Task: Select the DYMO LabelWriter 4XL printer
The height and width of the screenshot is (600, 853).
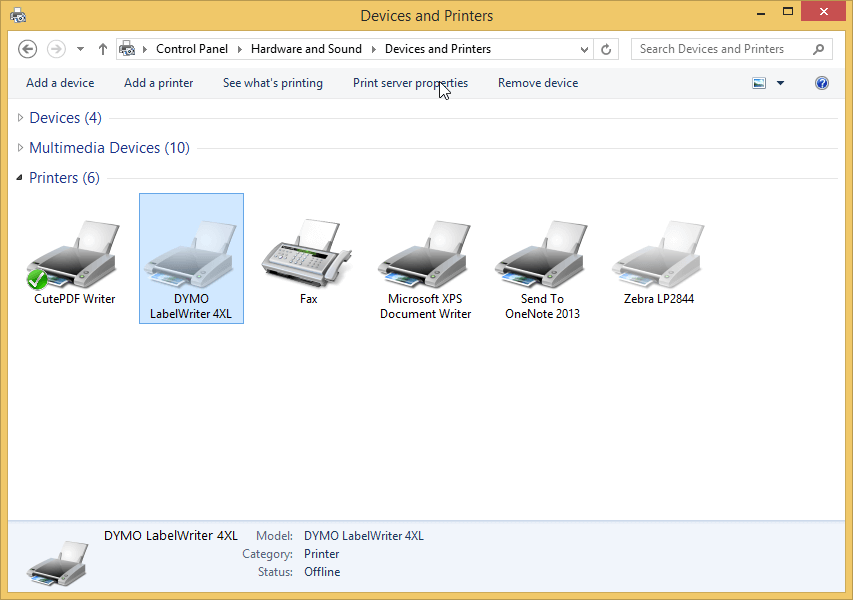Action: point(191,258)
